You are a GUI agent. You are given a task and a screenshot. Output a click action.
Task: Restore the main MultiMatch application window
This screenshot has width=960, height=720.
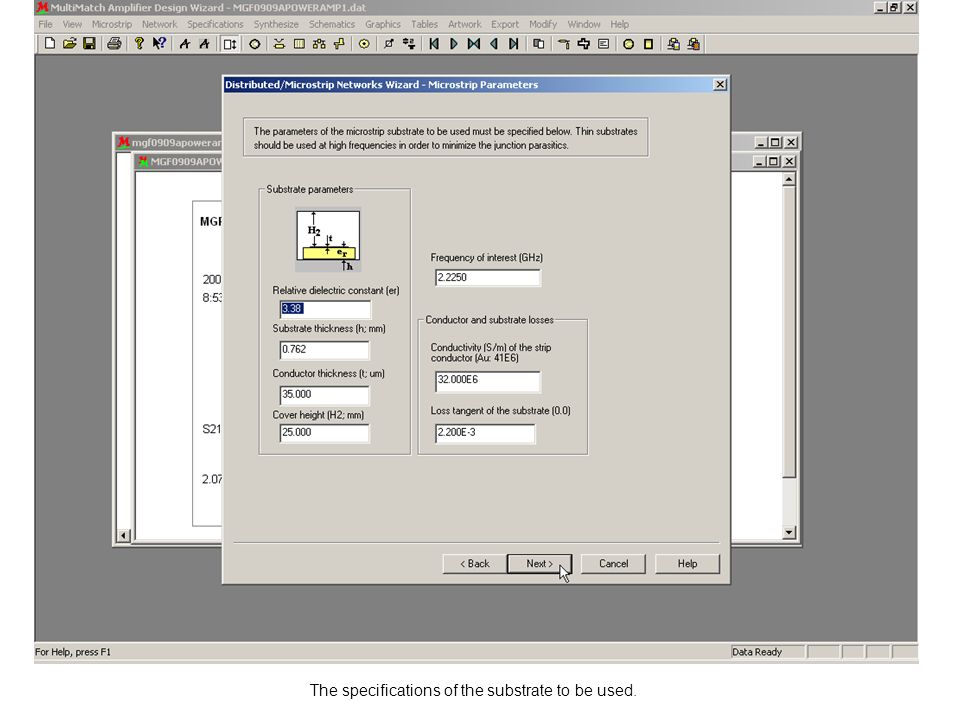pos(894,7)
